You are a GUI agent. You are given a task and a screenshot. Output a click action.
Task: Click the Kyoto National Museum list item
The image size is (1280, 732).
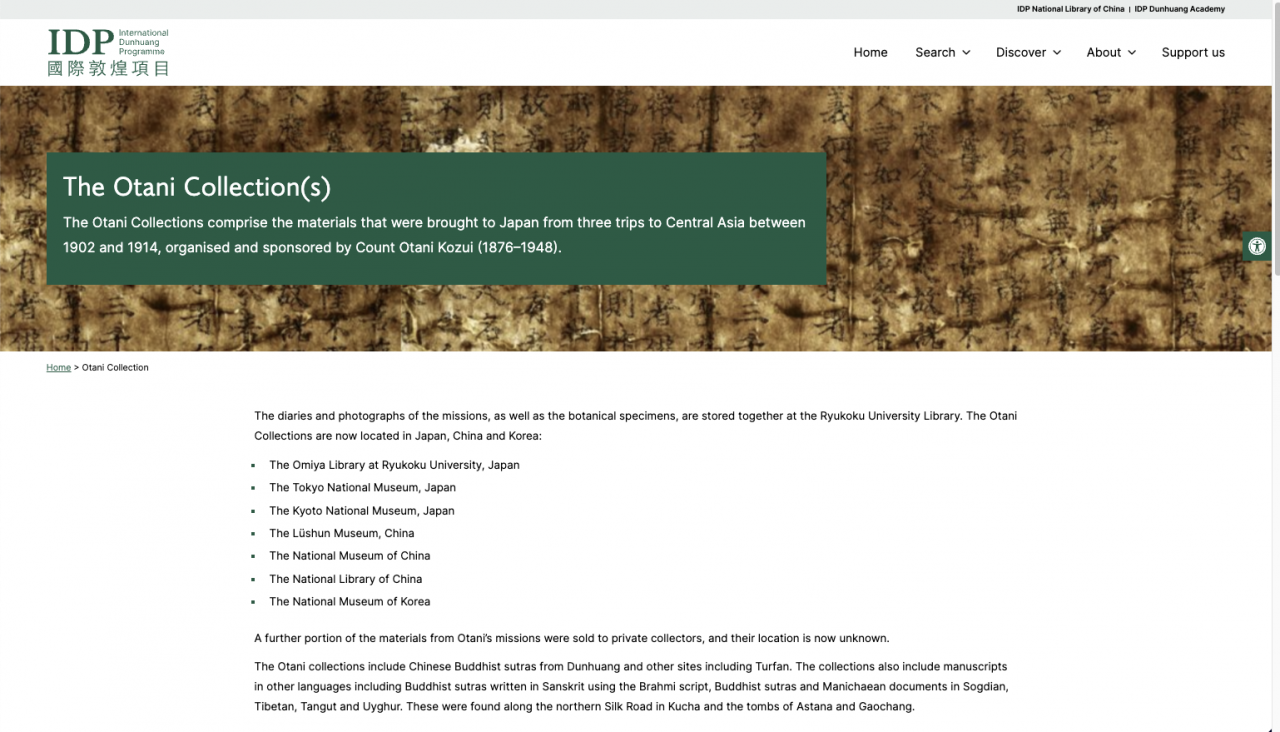coord(361,511)
